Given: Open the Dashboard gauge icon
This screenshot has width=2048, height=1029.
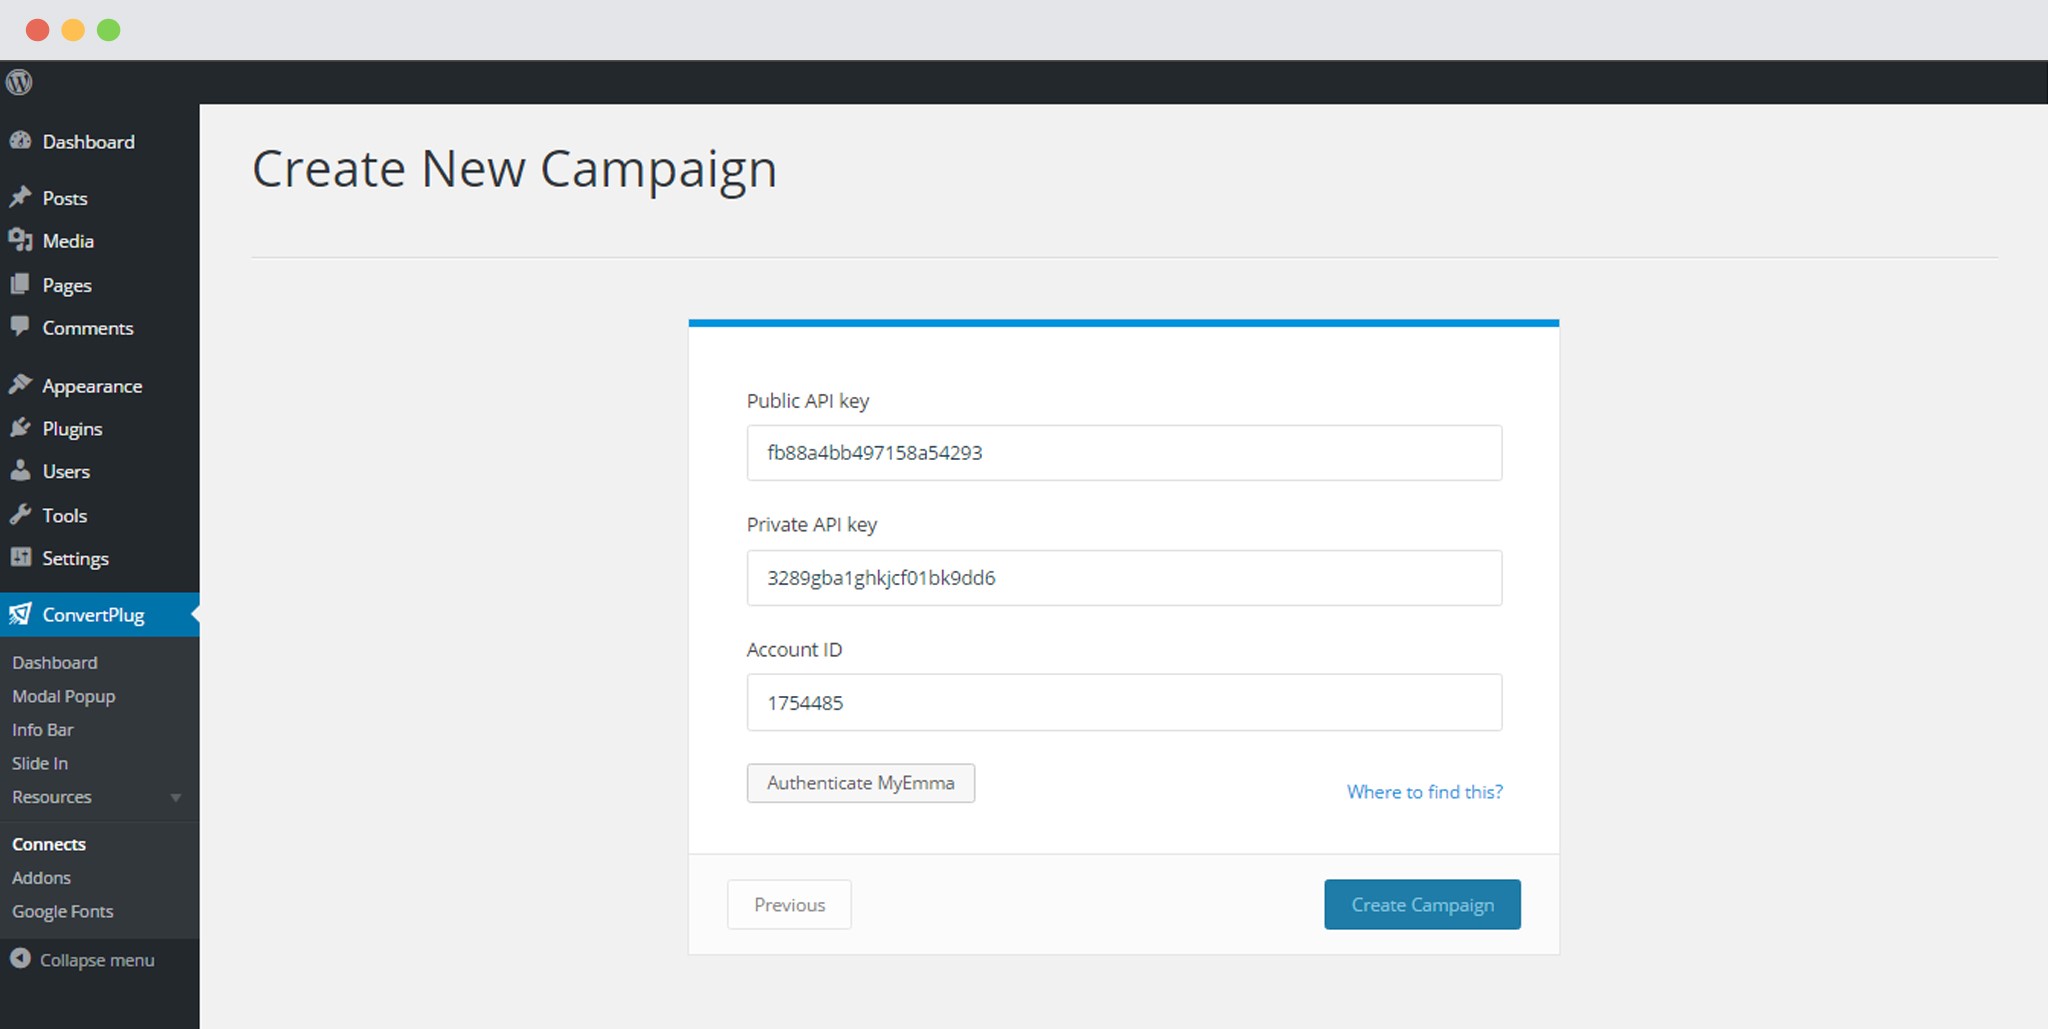Looking at the screenshot, I should pyautogui.click(x=20, y=141).
